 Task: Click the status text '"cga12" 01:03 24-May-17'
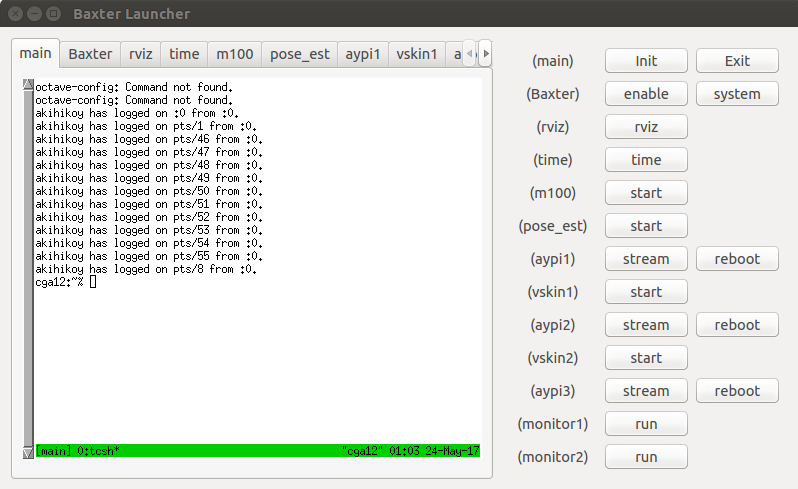pyautogui.click(x=411, y=451)
